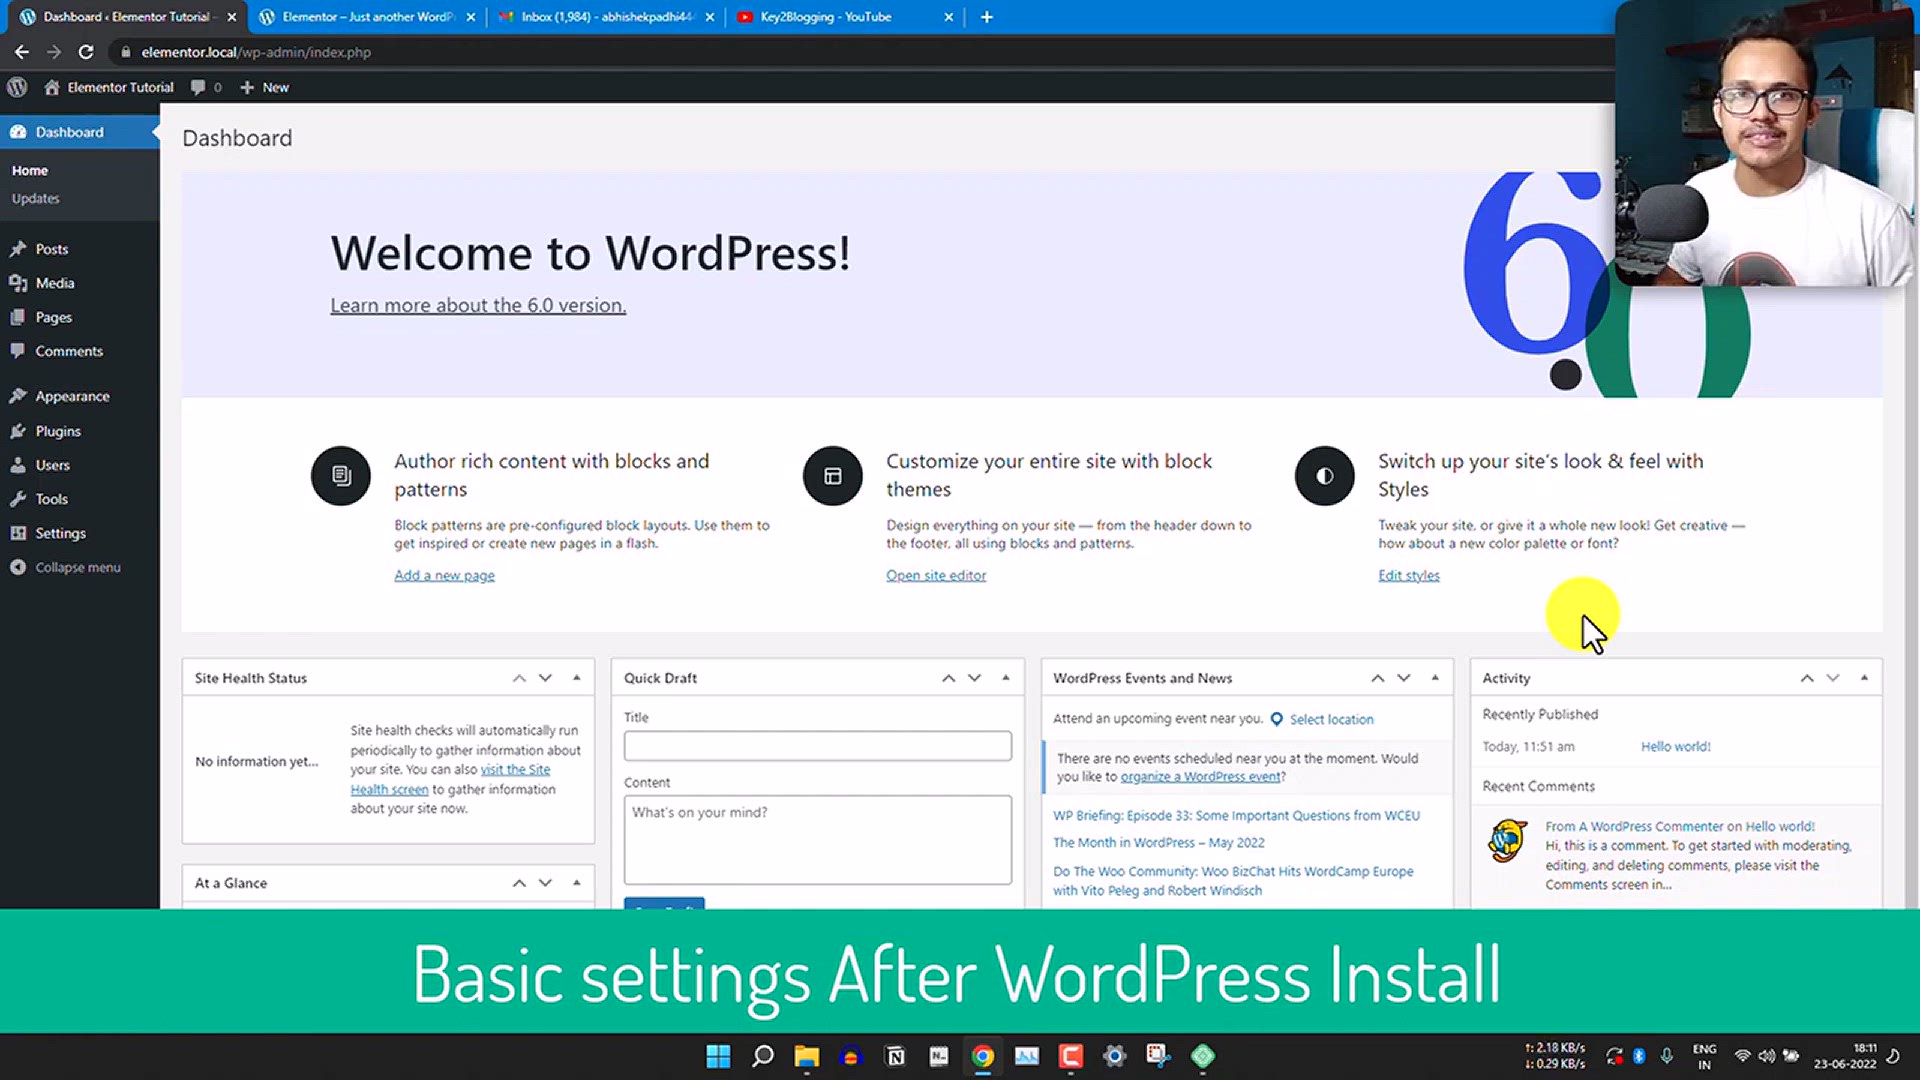Move Site Health Status panel up

coord(519,678)
